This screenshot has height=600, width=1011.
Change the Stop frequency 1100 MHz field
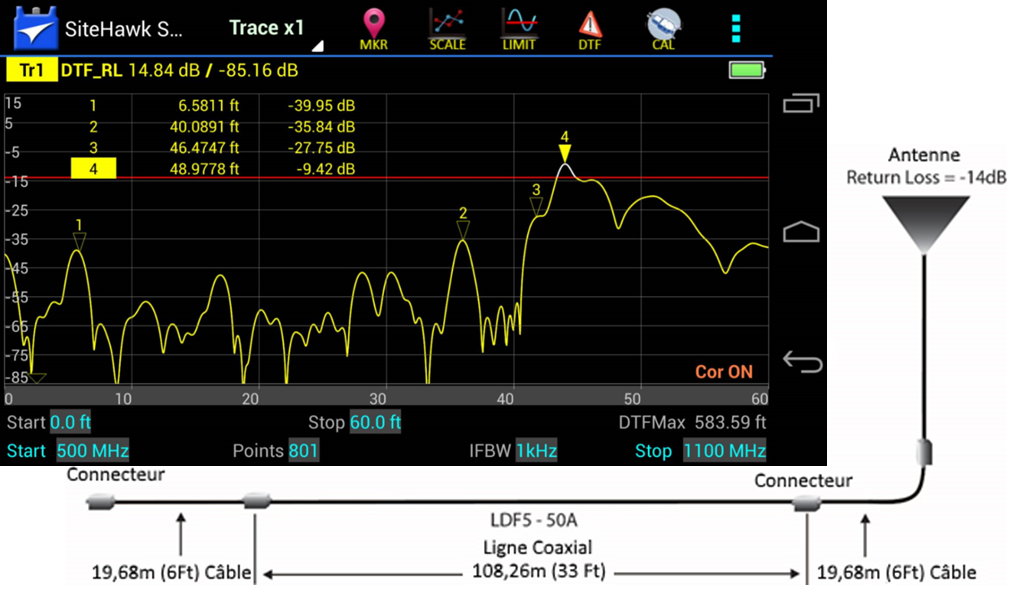[x=725, y=451]
